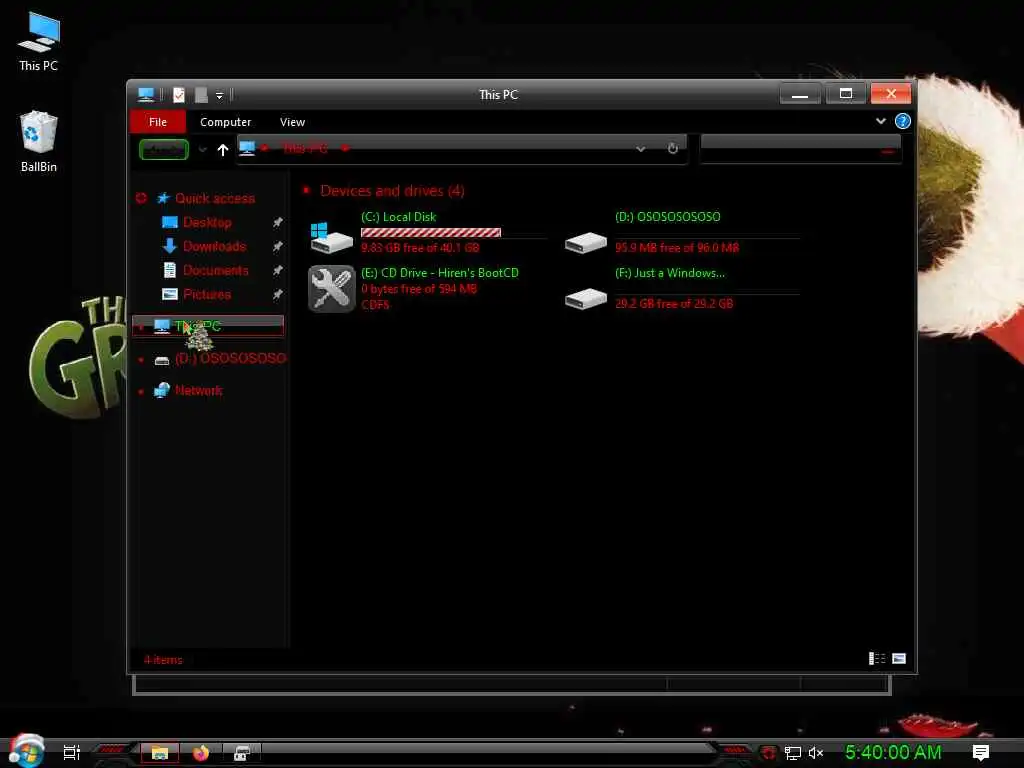Select (D:) OSOSOSOSOSO in navigation pane
The height and width of the screenshot is (768, 1024).
tap(231, 359)
